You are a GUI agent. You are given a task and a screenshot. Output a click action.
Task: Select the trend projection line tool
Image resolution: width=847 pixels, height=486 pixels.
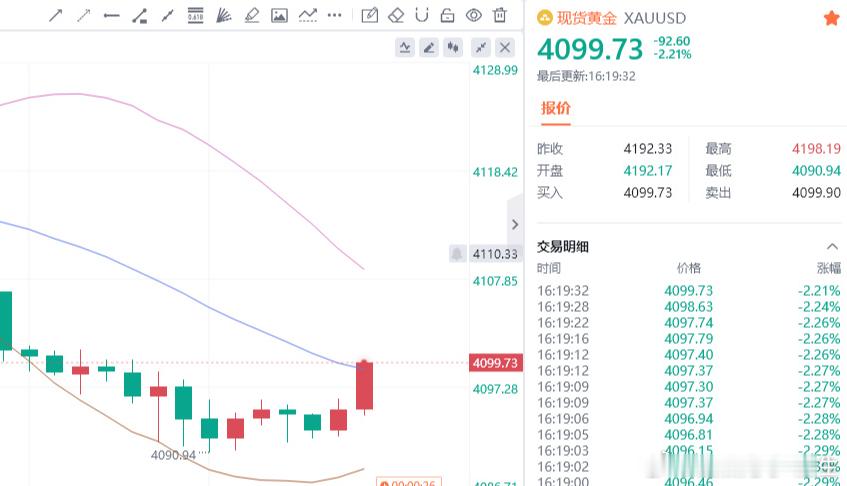[x=307, y=15]
